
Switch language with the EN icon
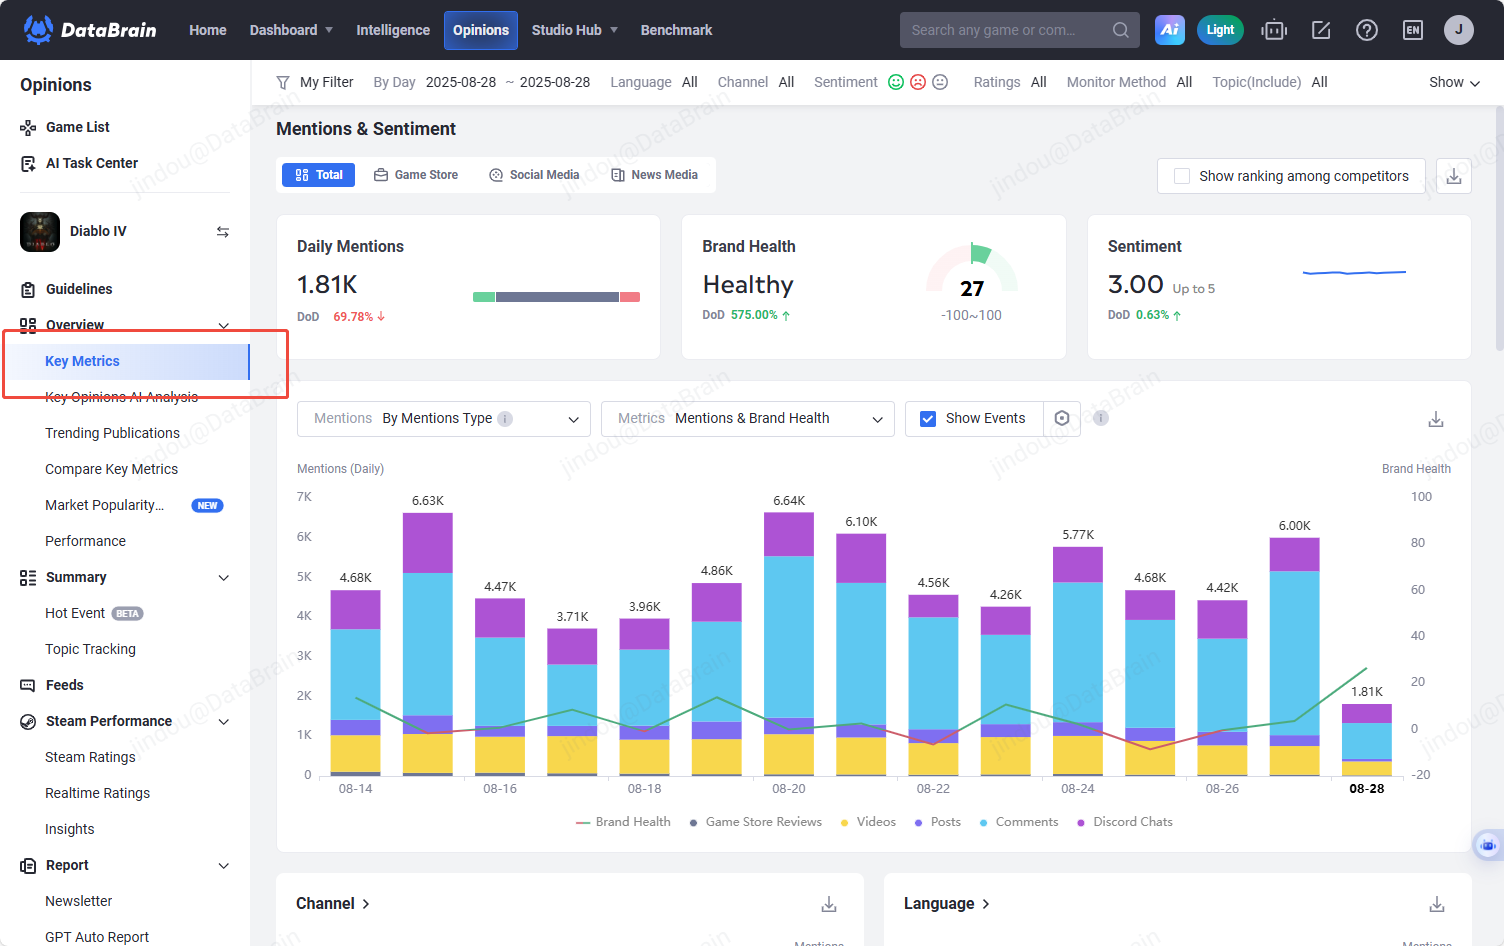(1413, 30)
